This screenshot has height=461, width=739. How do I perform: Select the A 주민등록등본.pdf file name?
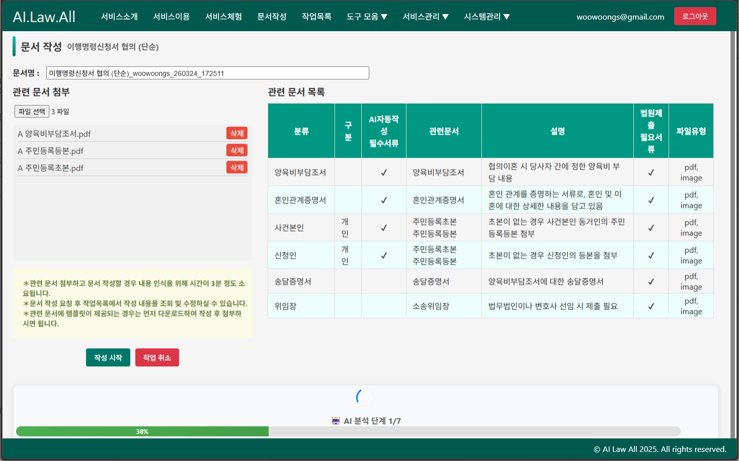(x=50, y=151)
